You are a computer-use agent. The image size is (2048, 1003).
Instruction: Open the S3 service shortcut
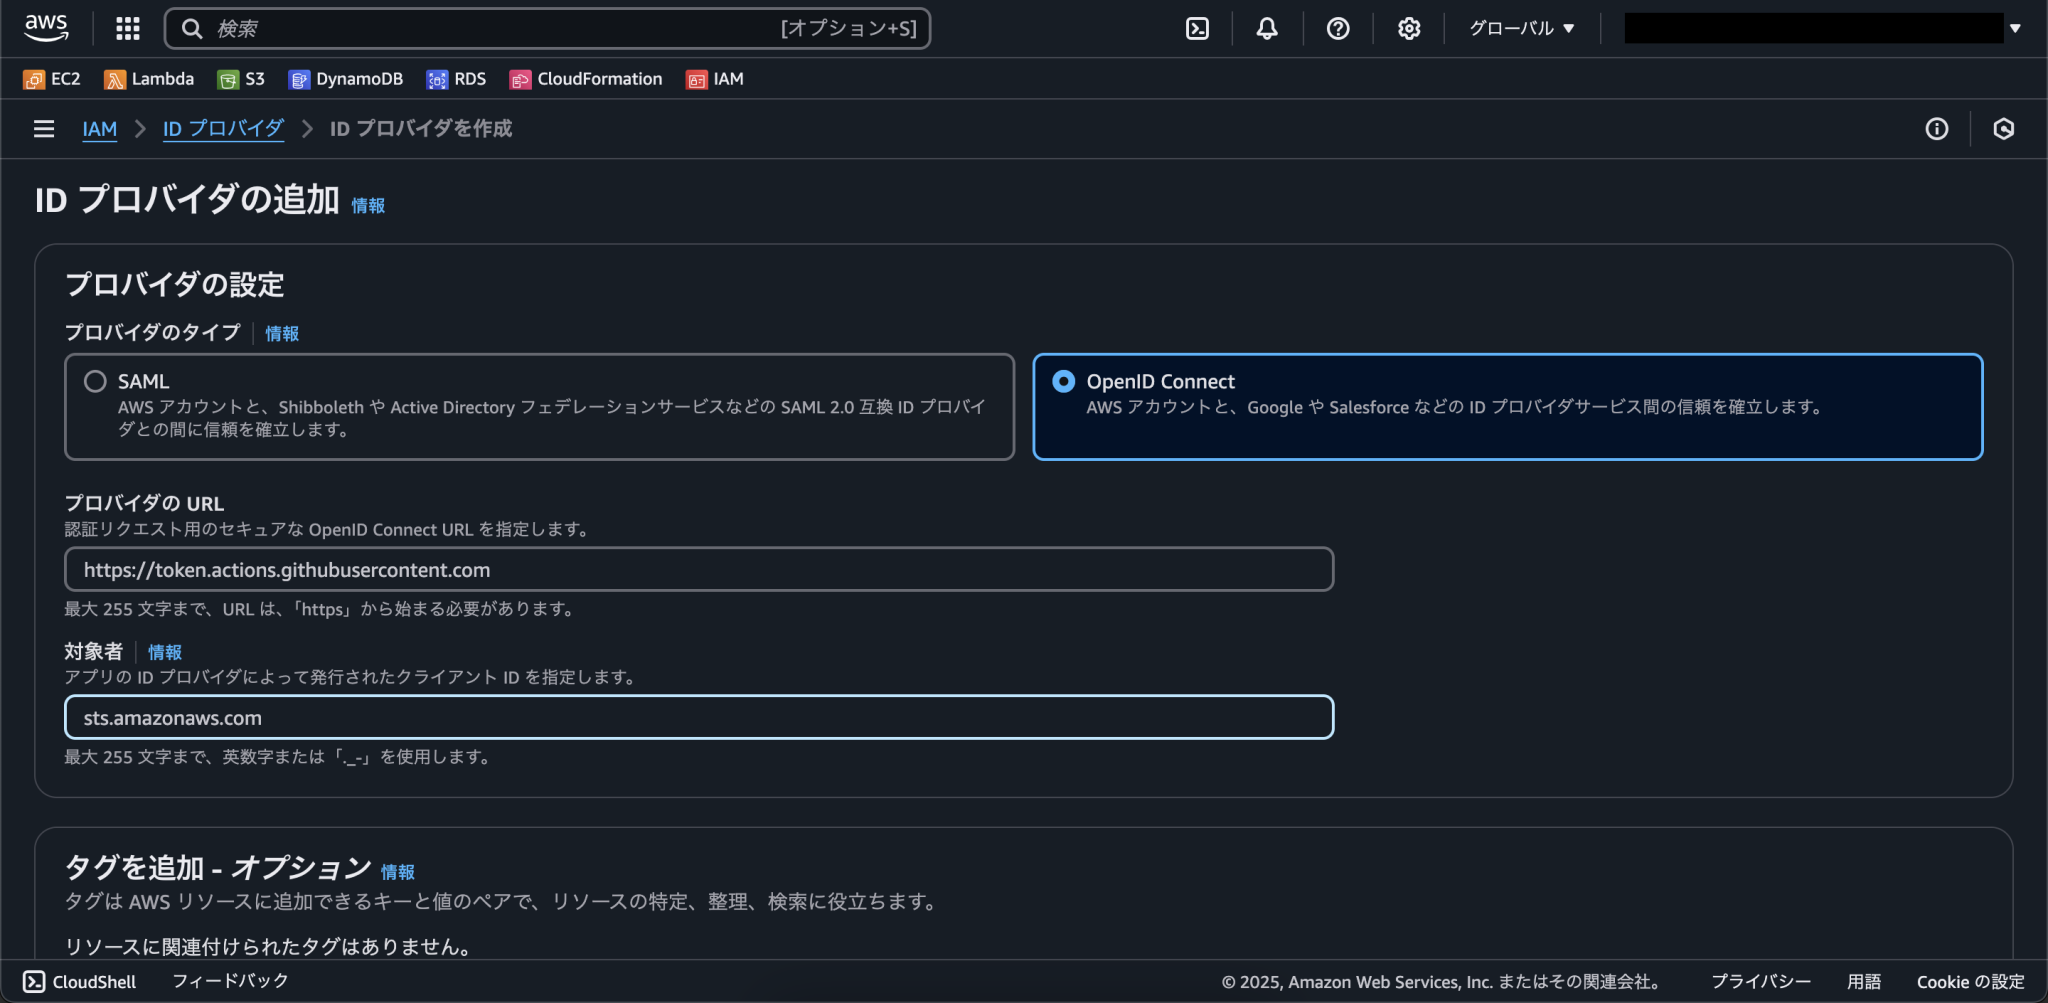[240, 78]
